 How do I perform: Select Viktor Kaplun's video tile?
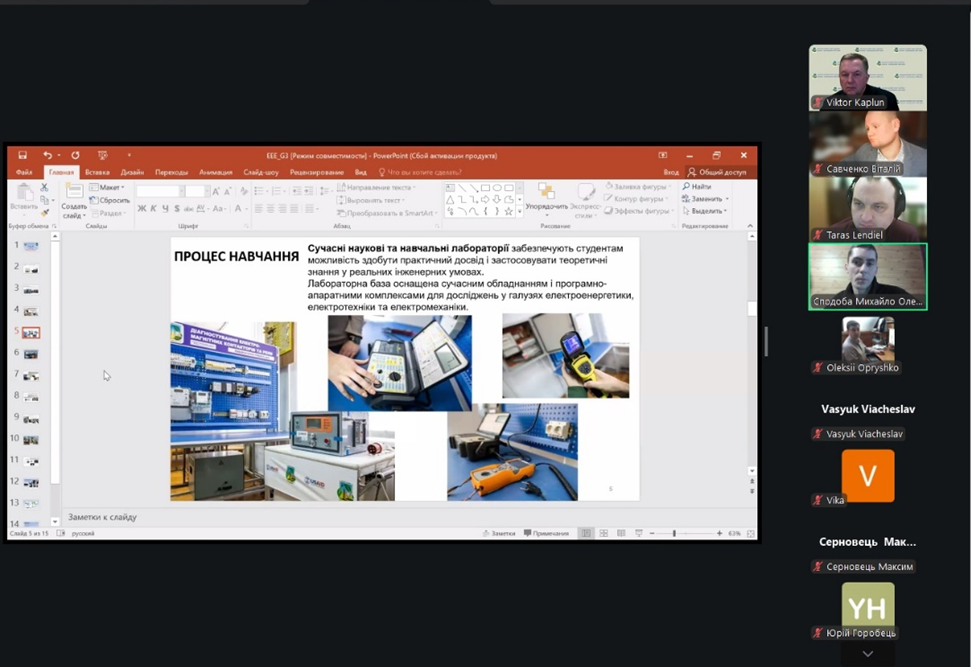pos(867,77)
